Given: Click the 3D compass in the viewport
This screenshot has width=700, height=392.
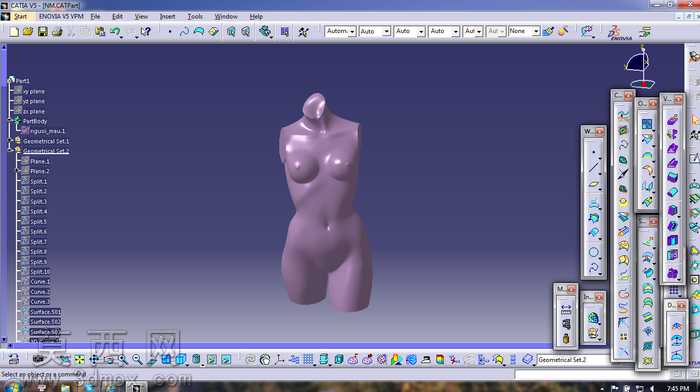Looking at the screenshot, I should point(642,67).
